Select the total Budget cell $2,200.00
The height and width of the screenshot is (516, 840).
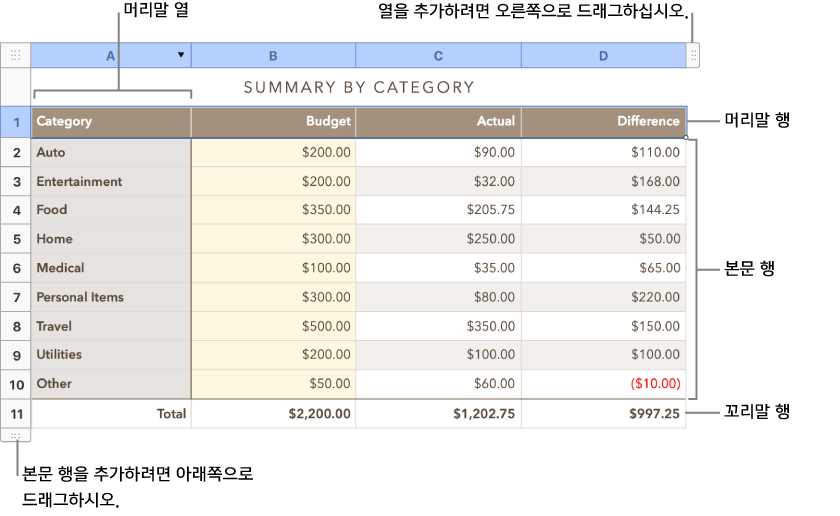point(273,414)
